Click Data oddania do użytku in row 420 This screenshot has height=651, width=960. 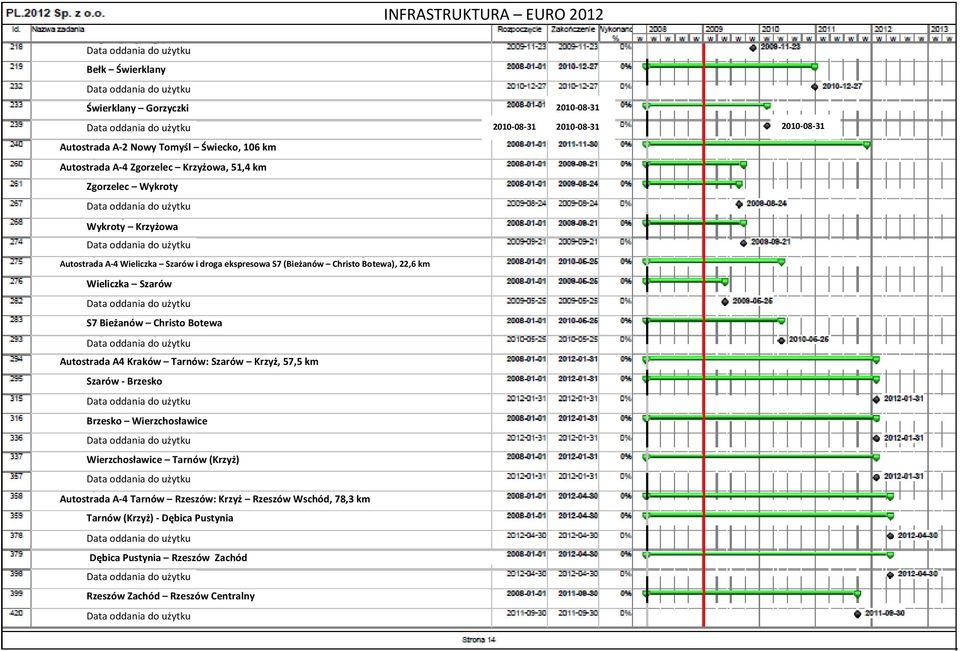[x=138, y=616]
